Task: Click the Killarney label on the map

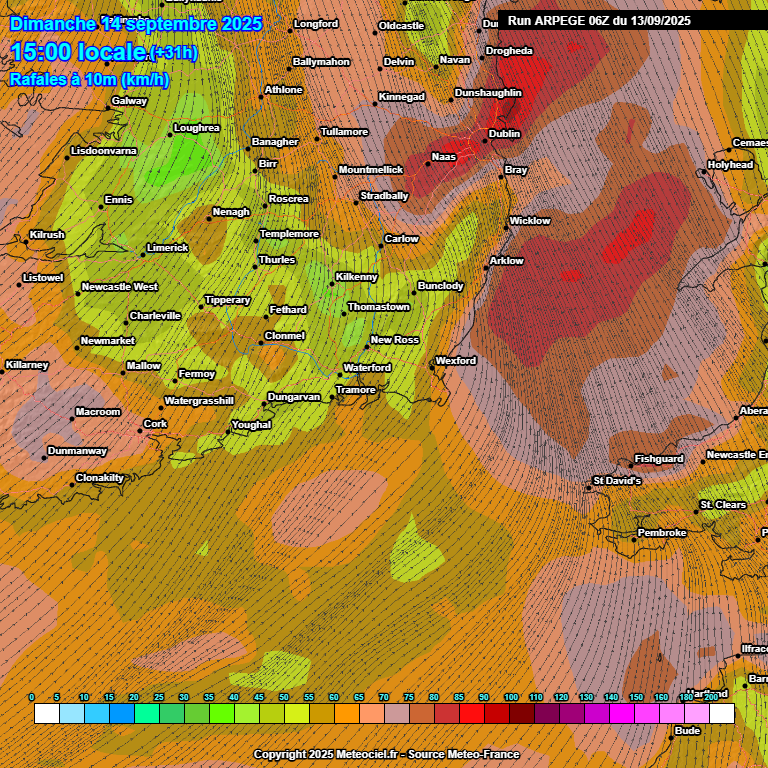Action: click(27, 365)
